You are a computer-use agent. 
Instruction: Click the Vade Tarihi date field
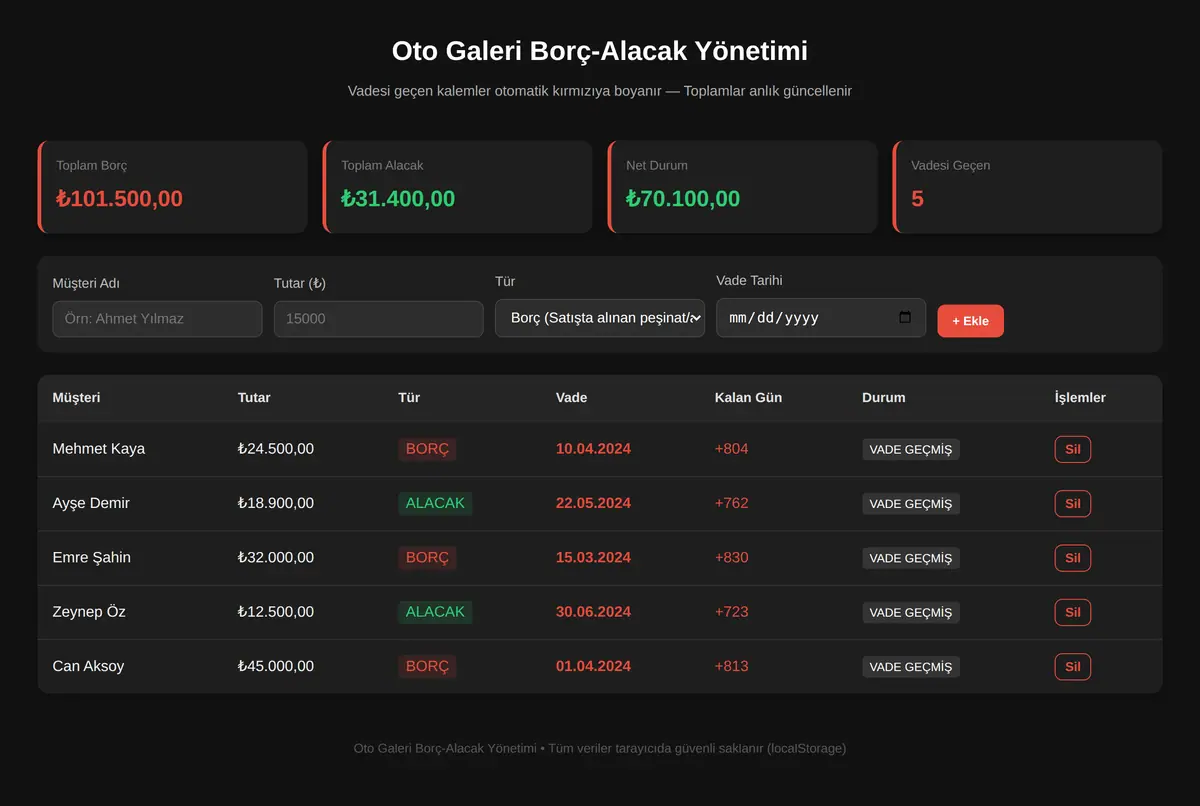[x=821, y=318]
